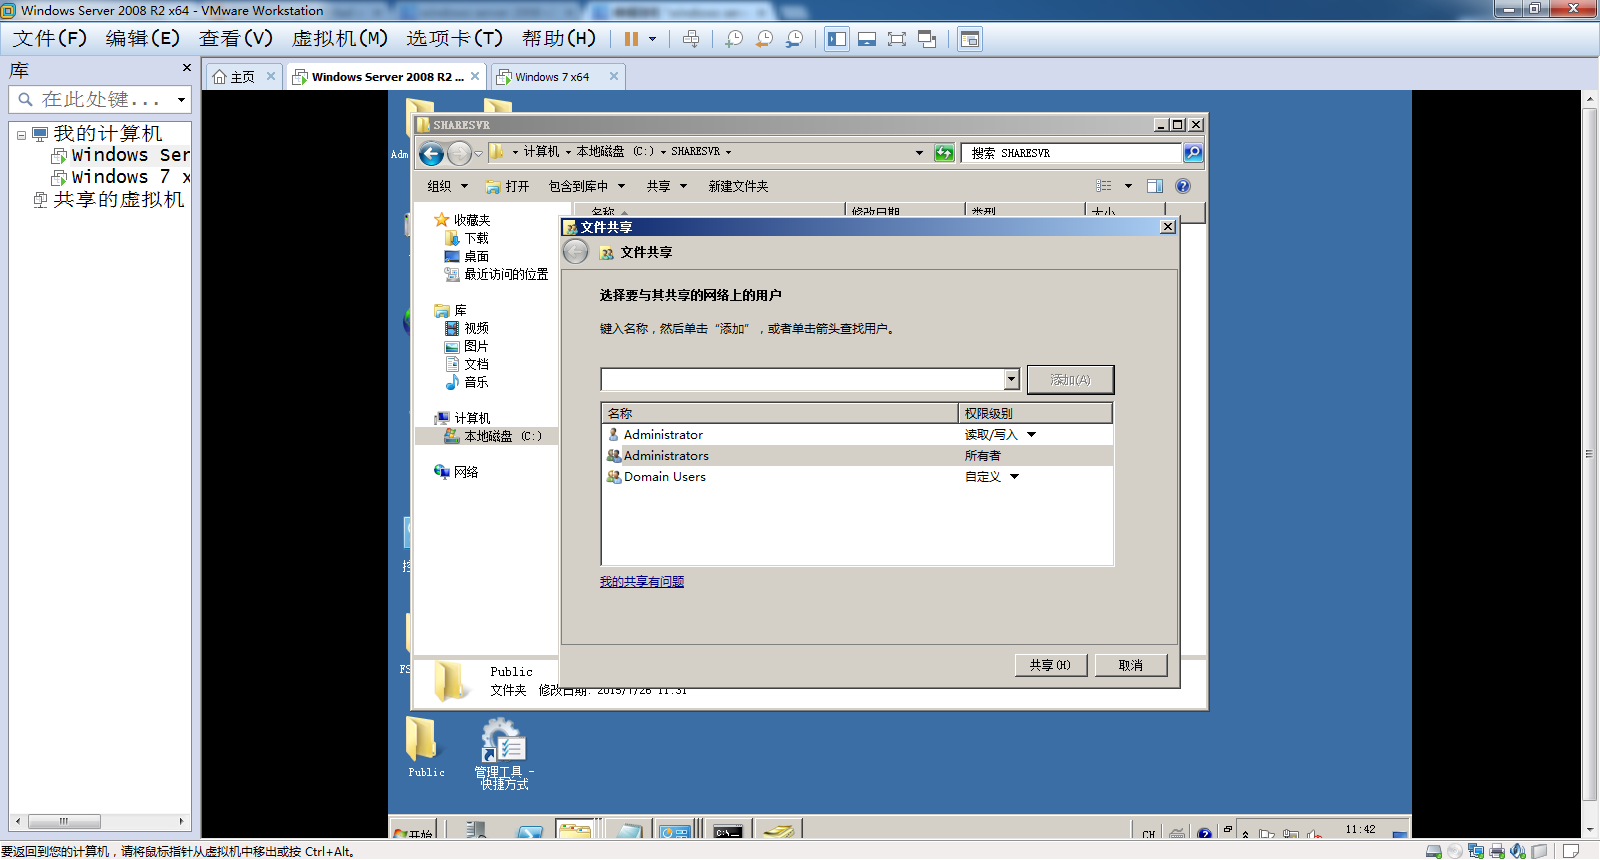Viewport: 1600px width, 860px height.
Task: Open the 虚拟机(M) menu
Action: (x=339, y=39)
